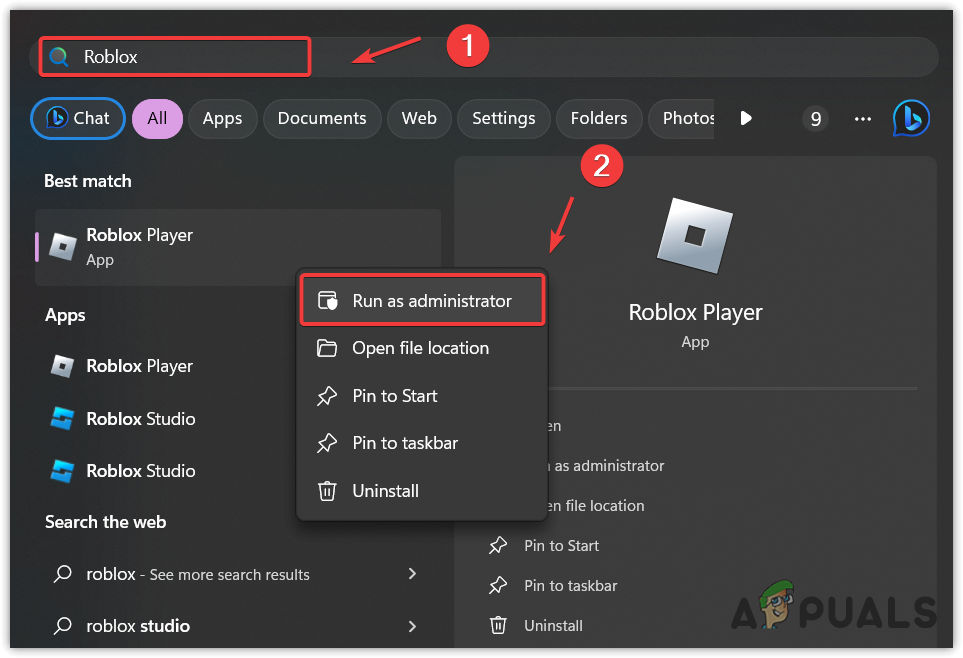The width and height of the screenshot is (963, 658).
Task: Click Open file location in preview pane
Action: coord(596,506)
